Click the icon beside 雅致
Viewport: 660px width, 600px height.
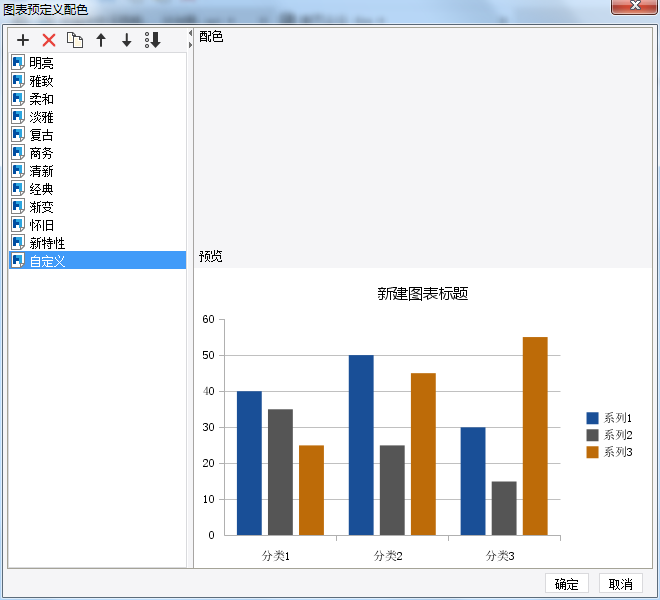[18, 80]
